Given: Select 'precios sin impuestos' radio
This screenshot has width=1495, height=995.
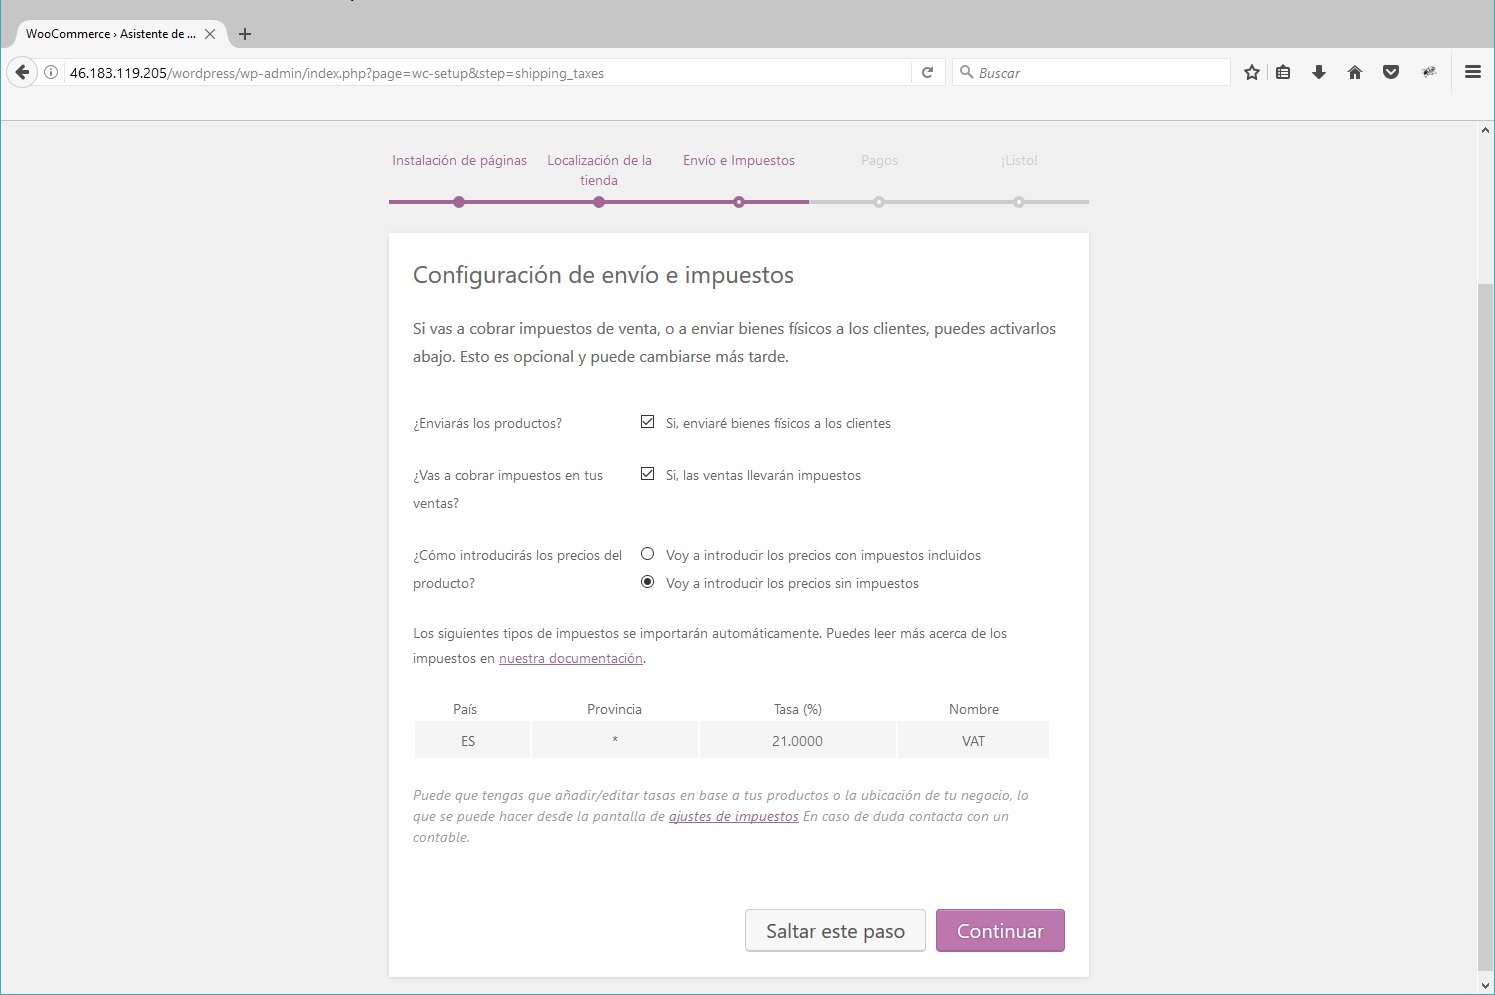Looking at the screenshot, I should coord(648,582).
